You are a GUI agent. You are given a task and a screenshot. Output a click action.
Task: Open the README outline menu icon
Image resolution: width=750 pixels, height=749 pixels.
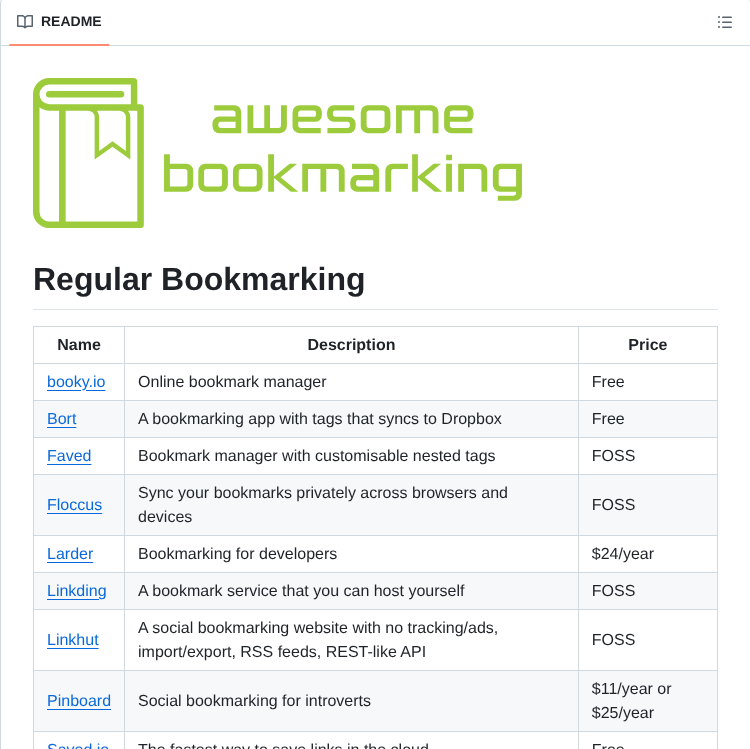tap(724, 22)
